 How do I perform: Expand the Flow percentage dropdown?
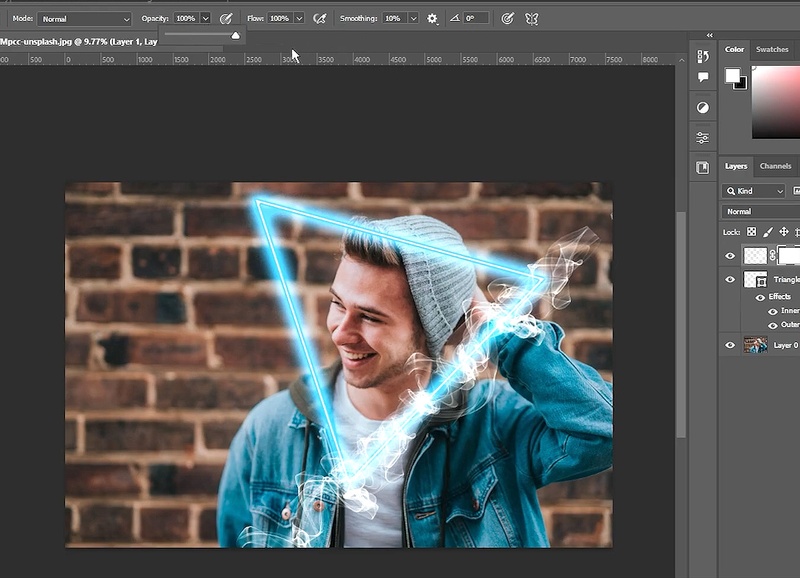coord(299,19)
